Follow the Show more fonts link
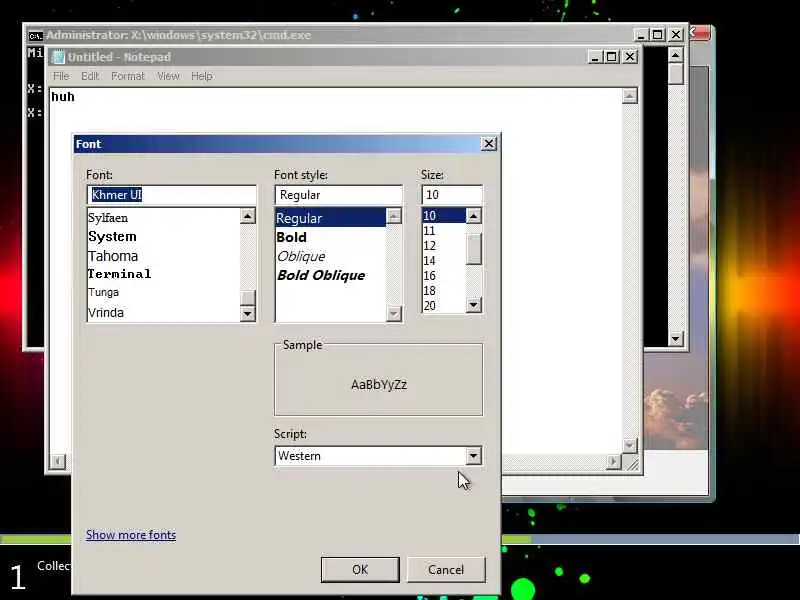 tap(131, 535)
